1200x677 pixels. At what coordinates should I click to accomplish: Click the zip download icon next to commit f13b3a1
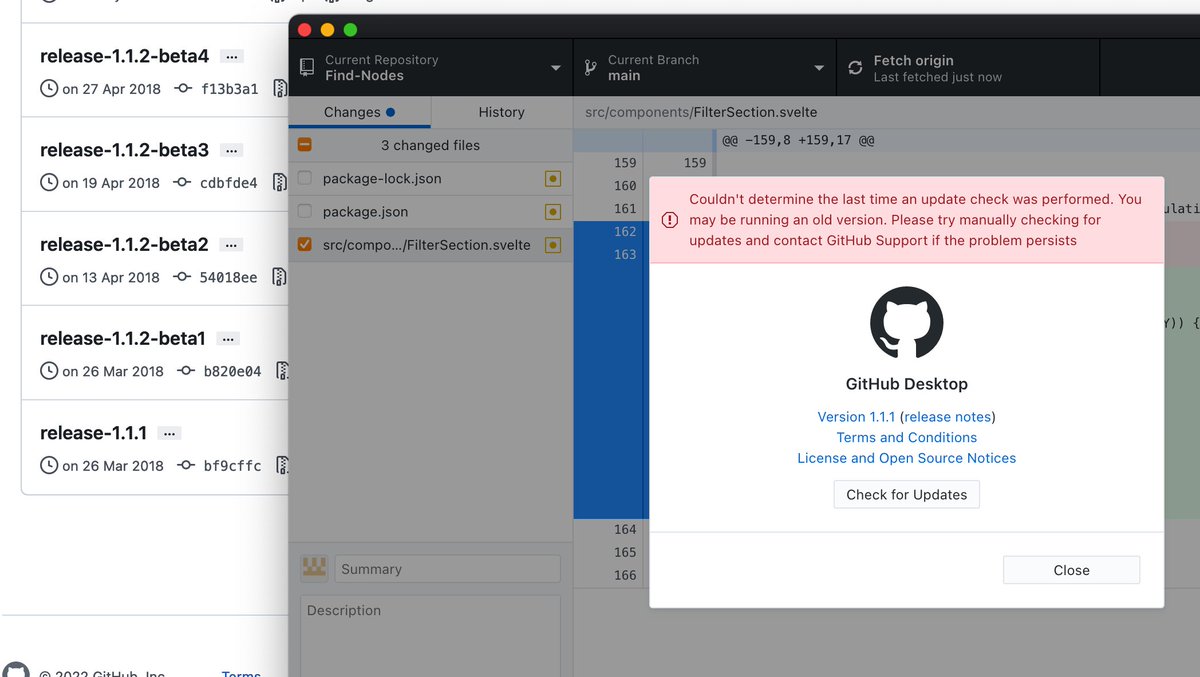(280, 88)
